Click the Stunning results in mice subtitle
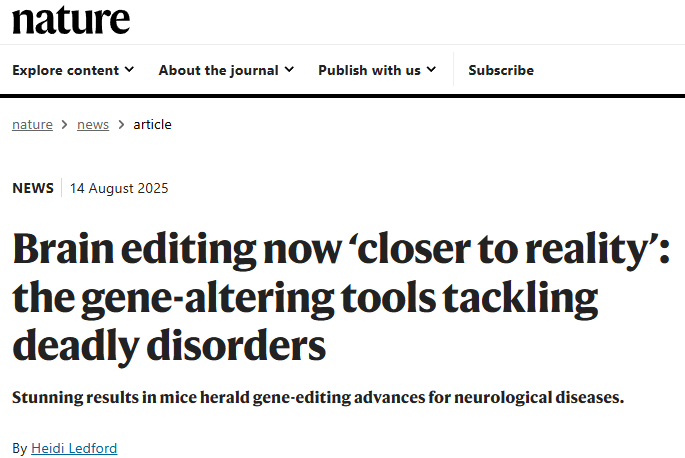This screenshot has height=458, width=685. [318, 398]
